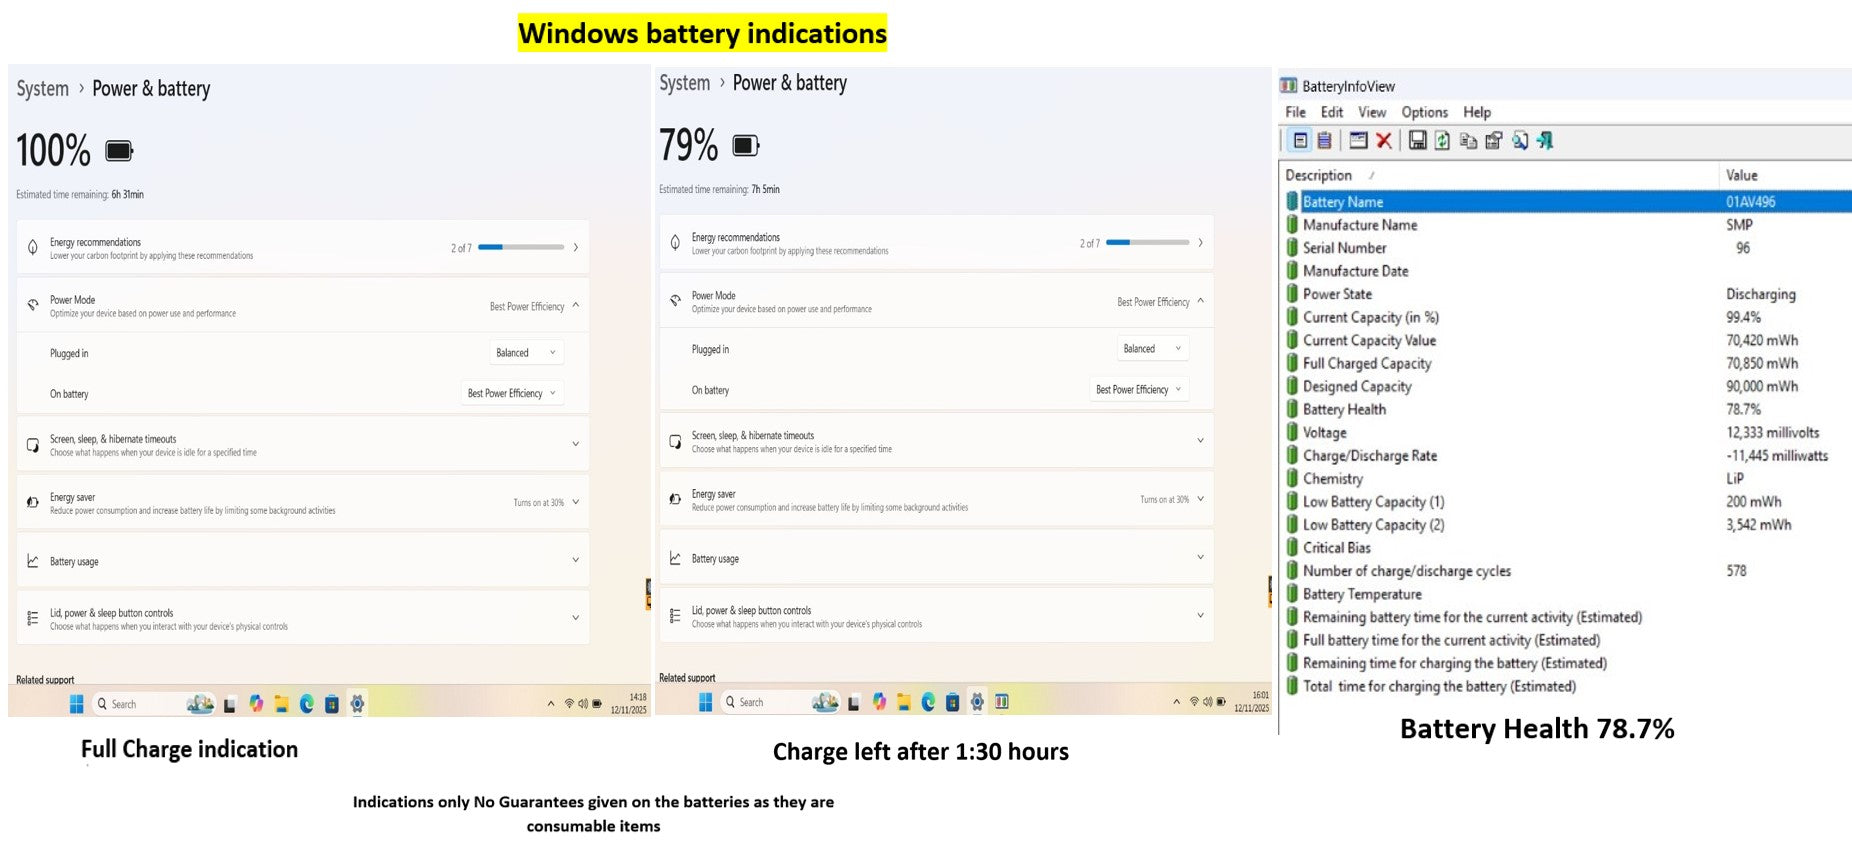The width and height of the screenshot is (1852, 847).
Task: Click the floppy disk save icon
Action: point(1417,141)
